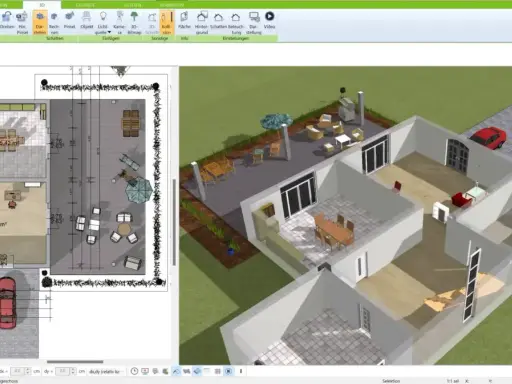Select the blue parasol in 3D view
512x384 pixels.
[276, 121]
